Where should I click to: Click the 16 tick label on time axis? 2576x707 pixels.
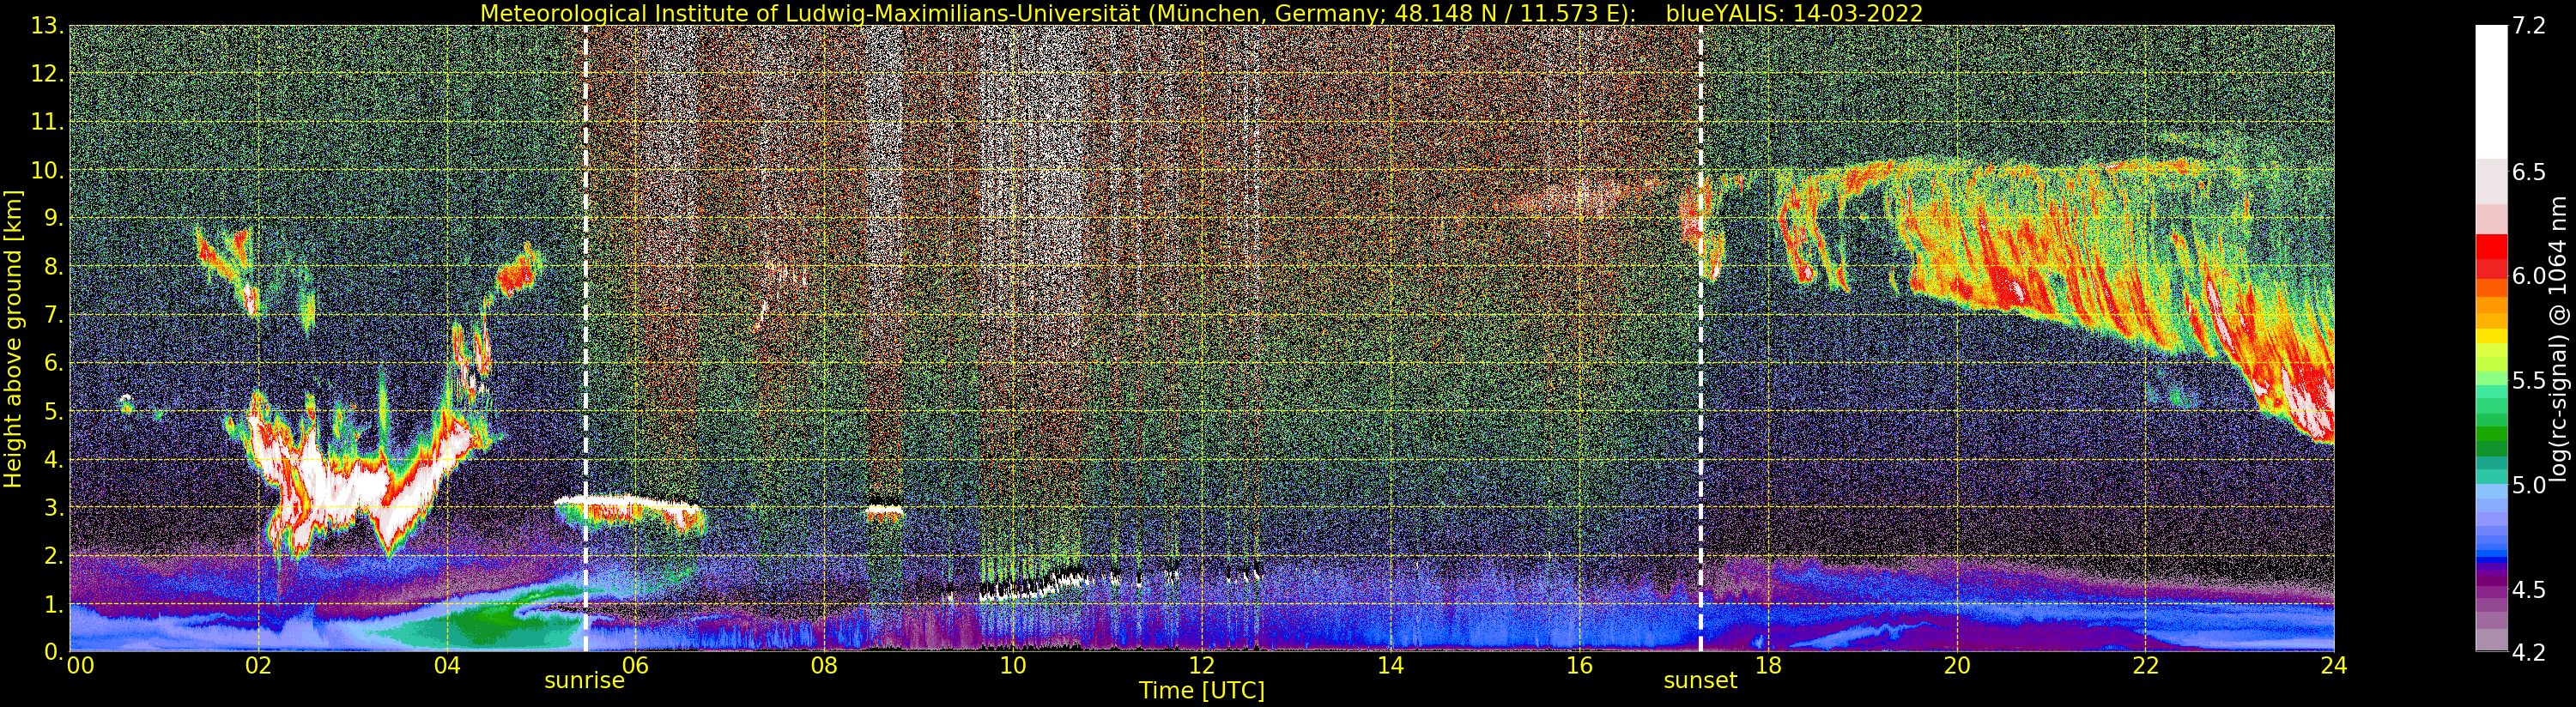tap(1579, 665)
